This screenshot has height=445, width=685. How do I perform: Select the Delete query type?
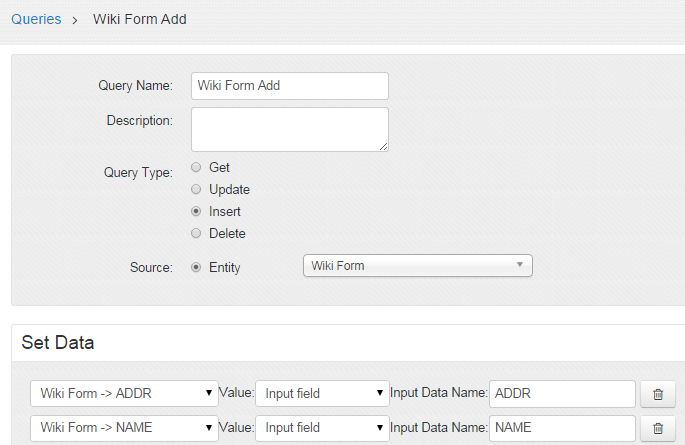pyautogui.click(x=196, y=233)
